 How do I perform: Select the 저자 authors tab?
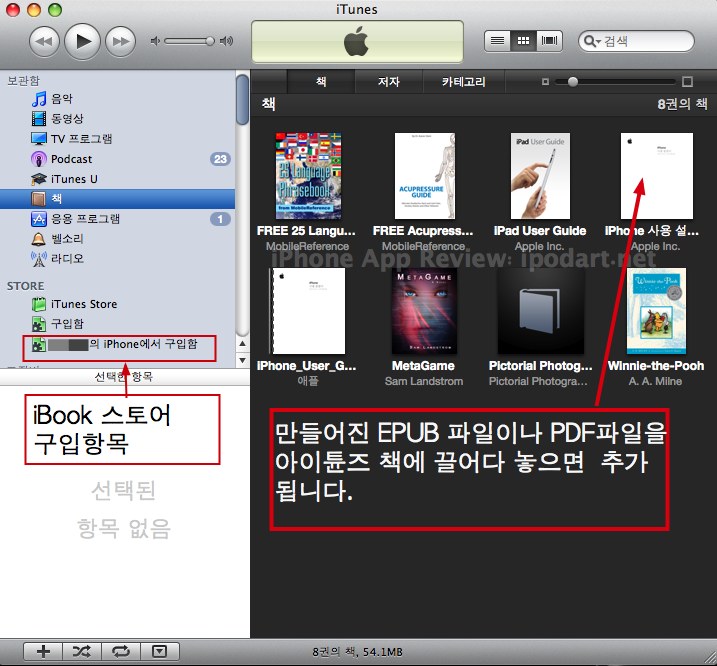click(x=389, y=82)
